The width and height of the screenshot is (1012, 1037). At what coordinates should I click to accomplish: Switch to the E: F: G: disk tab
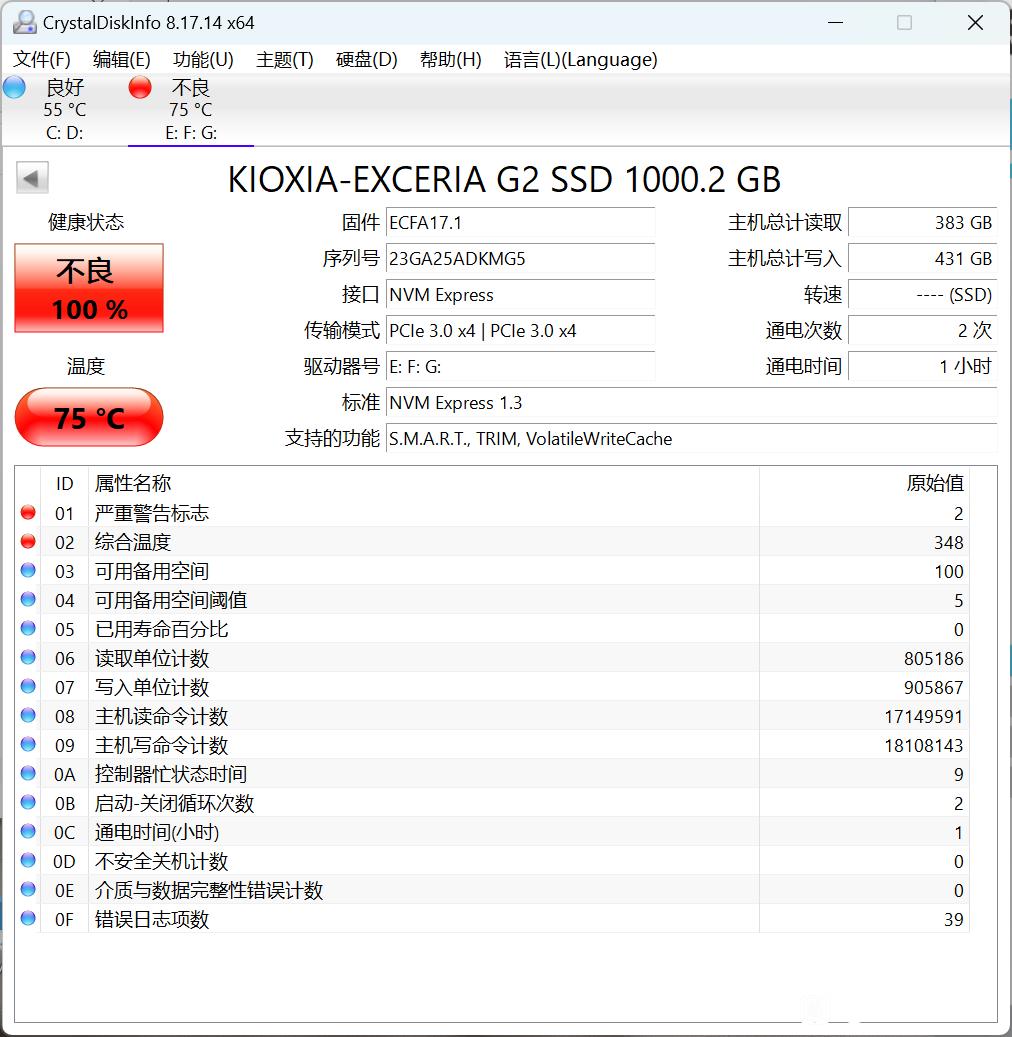tap(191, 110)
